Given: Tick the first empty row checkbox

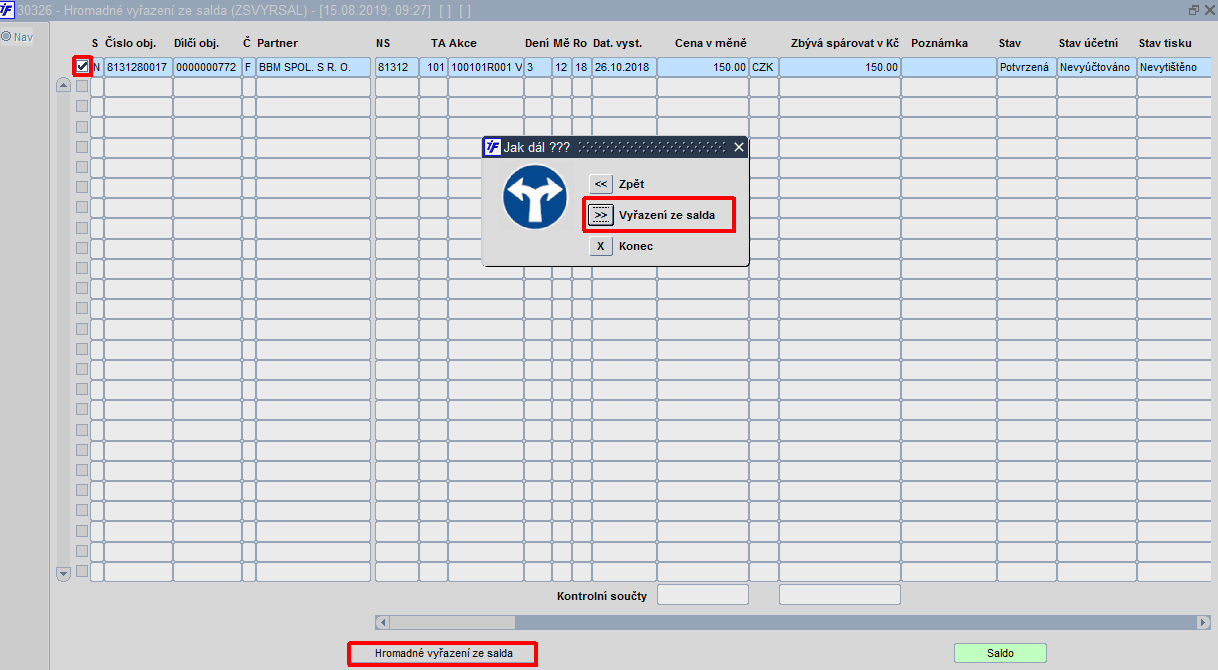Looking at the screenshot, I should [82, 87].
